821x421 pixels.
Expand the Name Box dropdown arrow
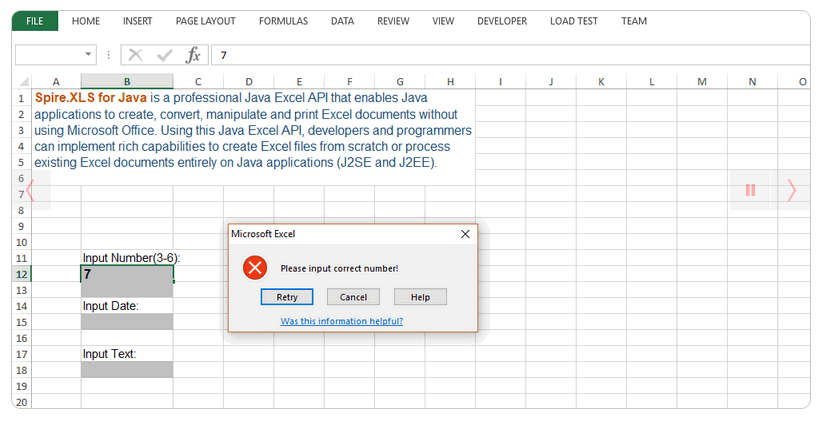coord(88,54)
